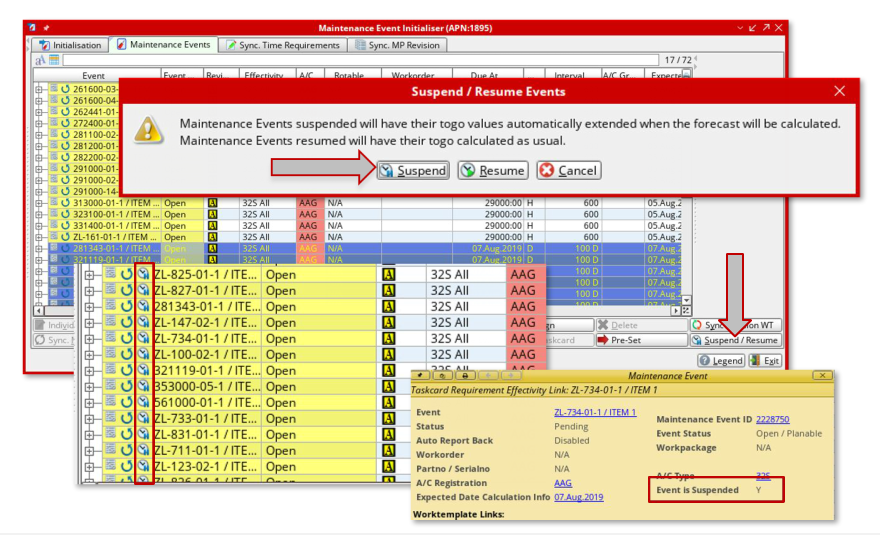Open Maintenance Event ID 2228750 link
This screenshot has width=880, height=535.
[x=772, y=419]
